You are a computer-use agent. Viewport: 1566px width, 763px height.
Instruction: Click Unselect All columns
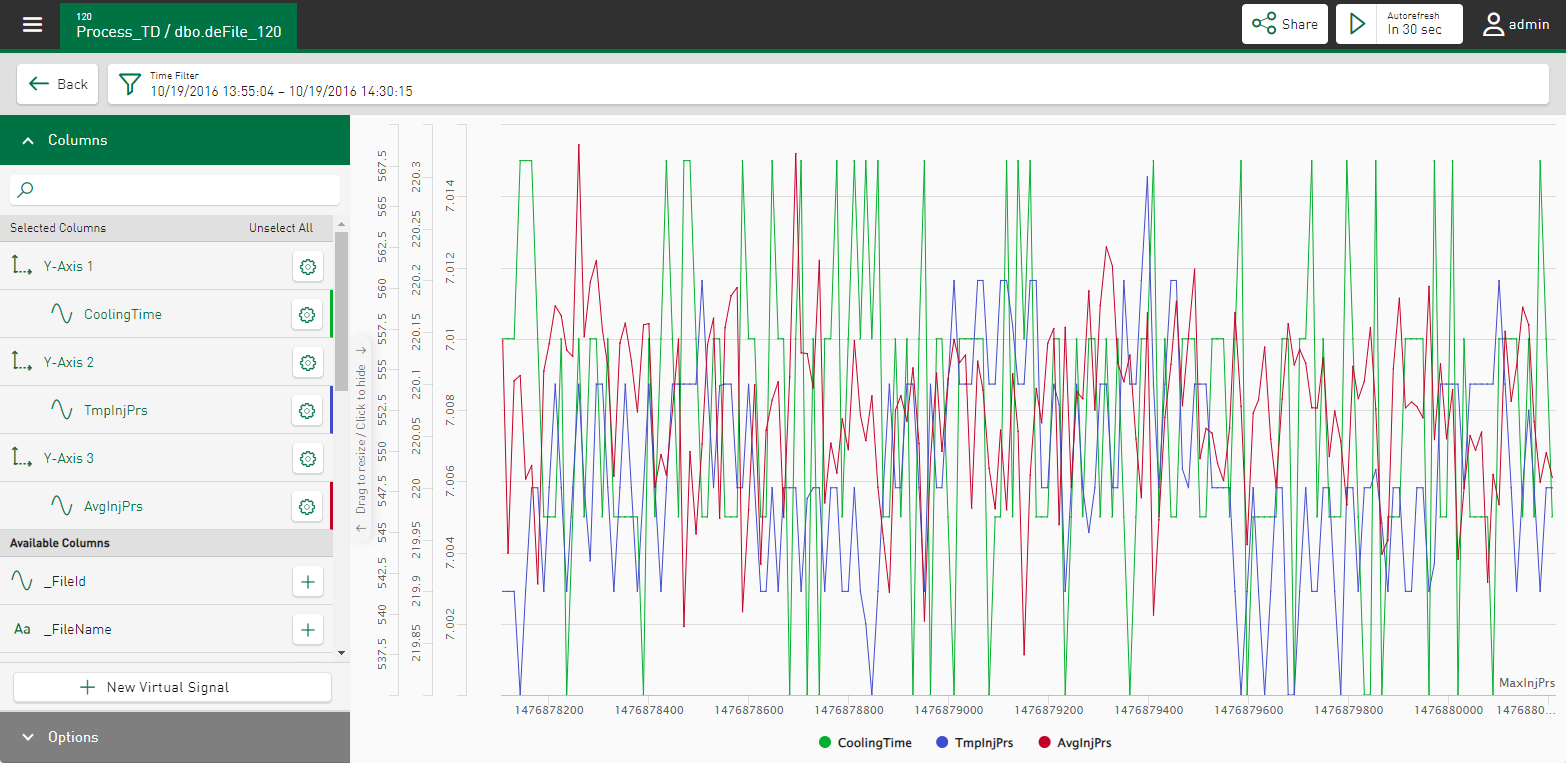tap(280, 228)
